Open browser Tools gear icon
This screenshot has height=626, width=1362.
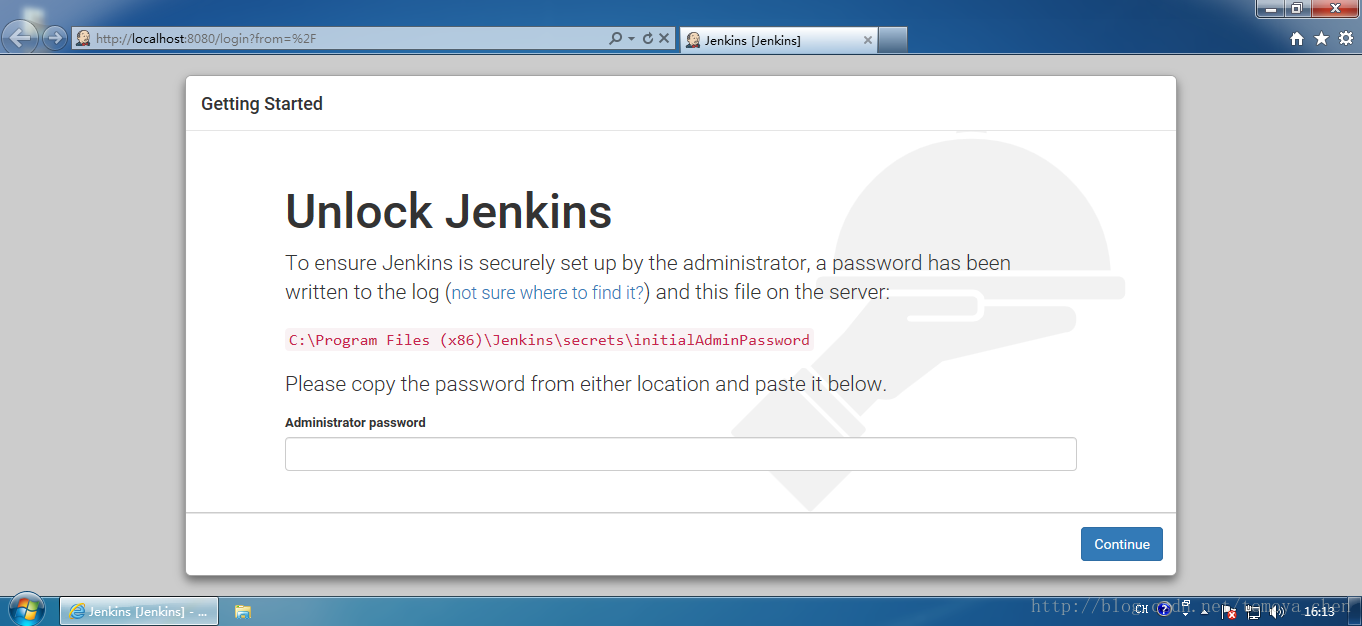pyautogui.click(x=1346, y=38)
